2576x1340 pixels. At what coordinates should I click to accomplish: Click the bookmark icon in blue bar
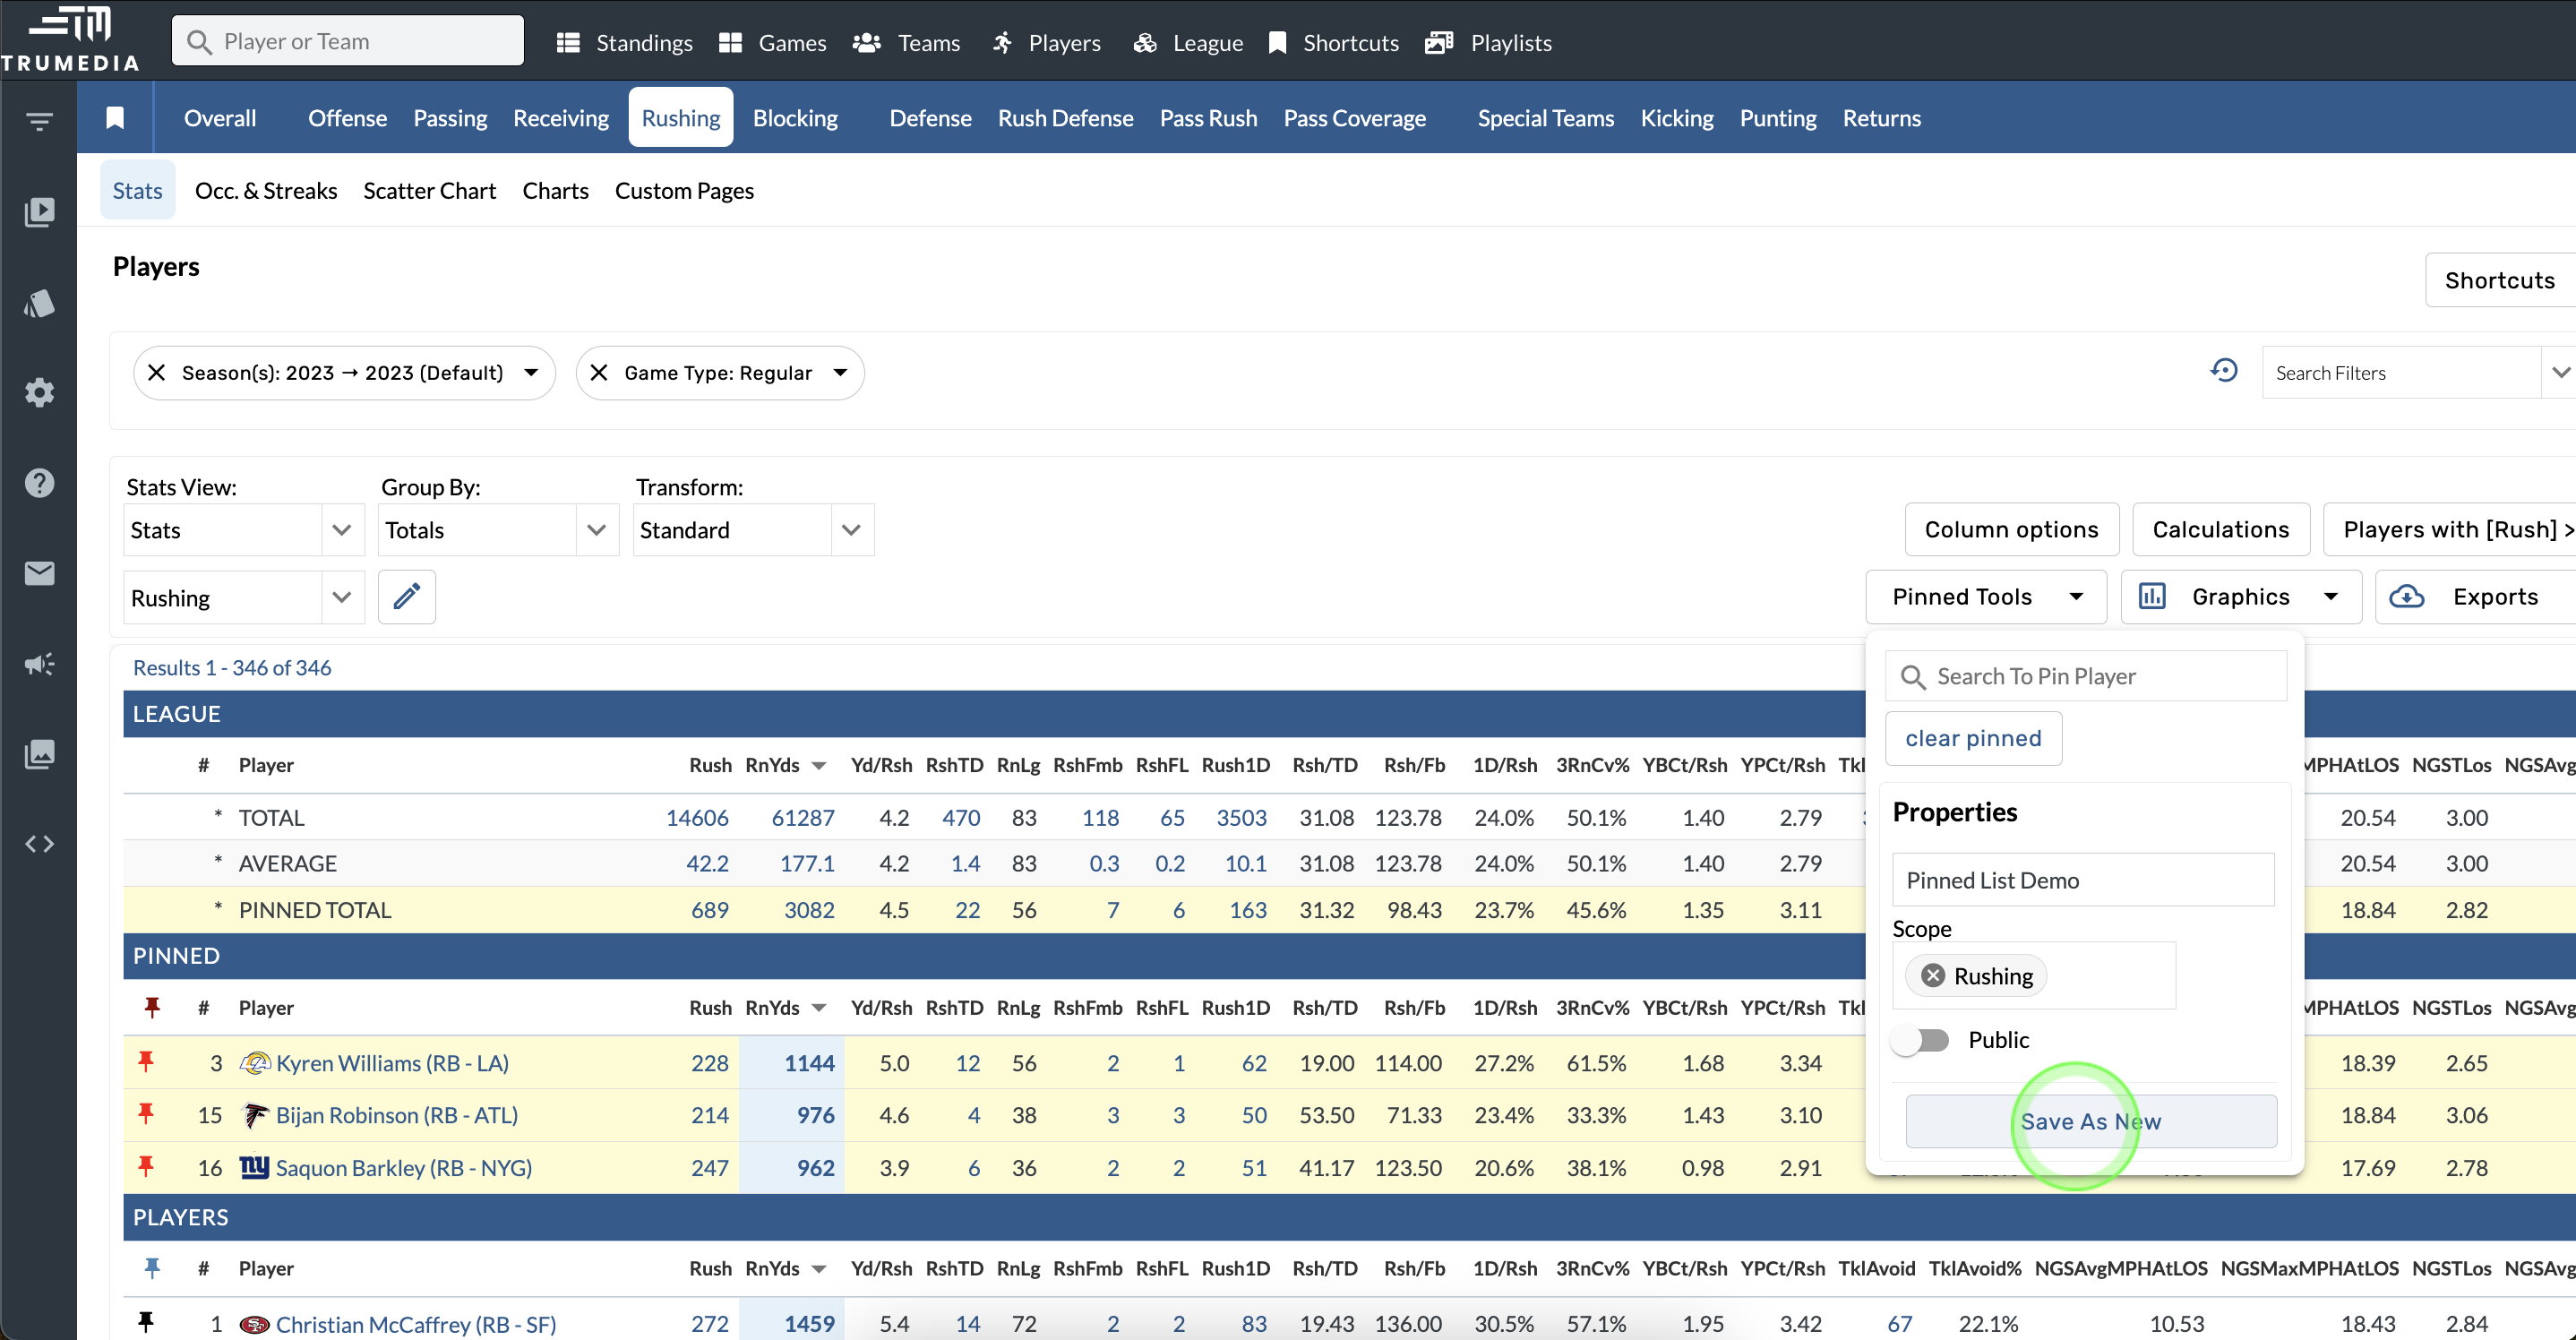(x=115, y=118)
